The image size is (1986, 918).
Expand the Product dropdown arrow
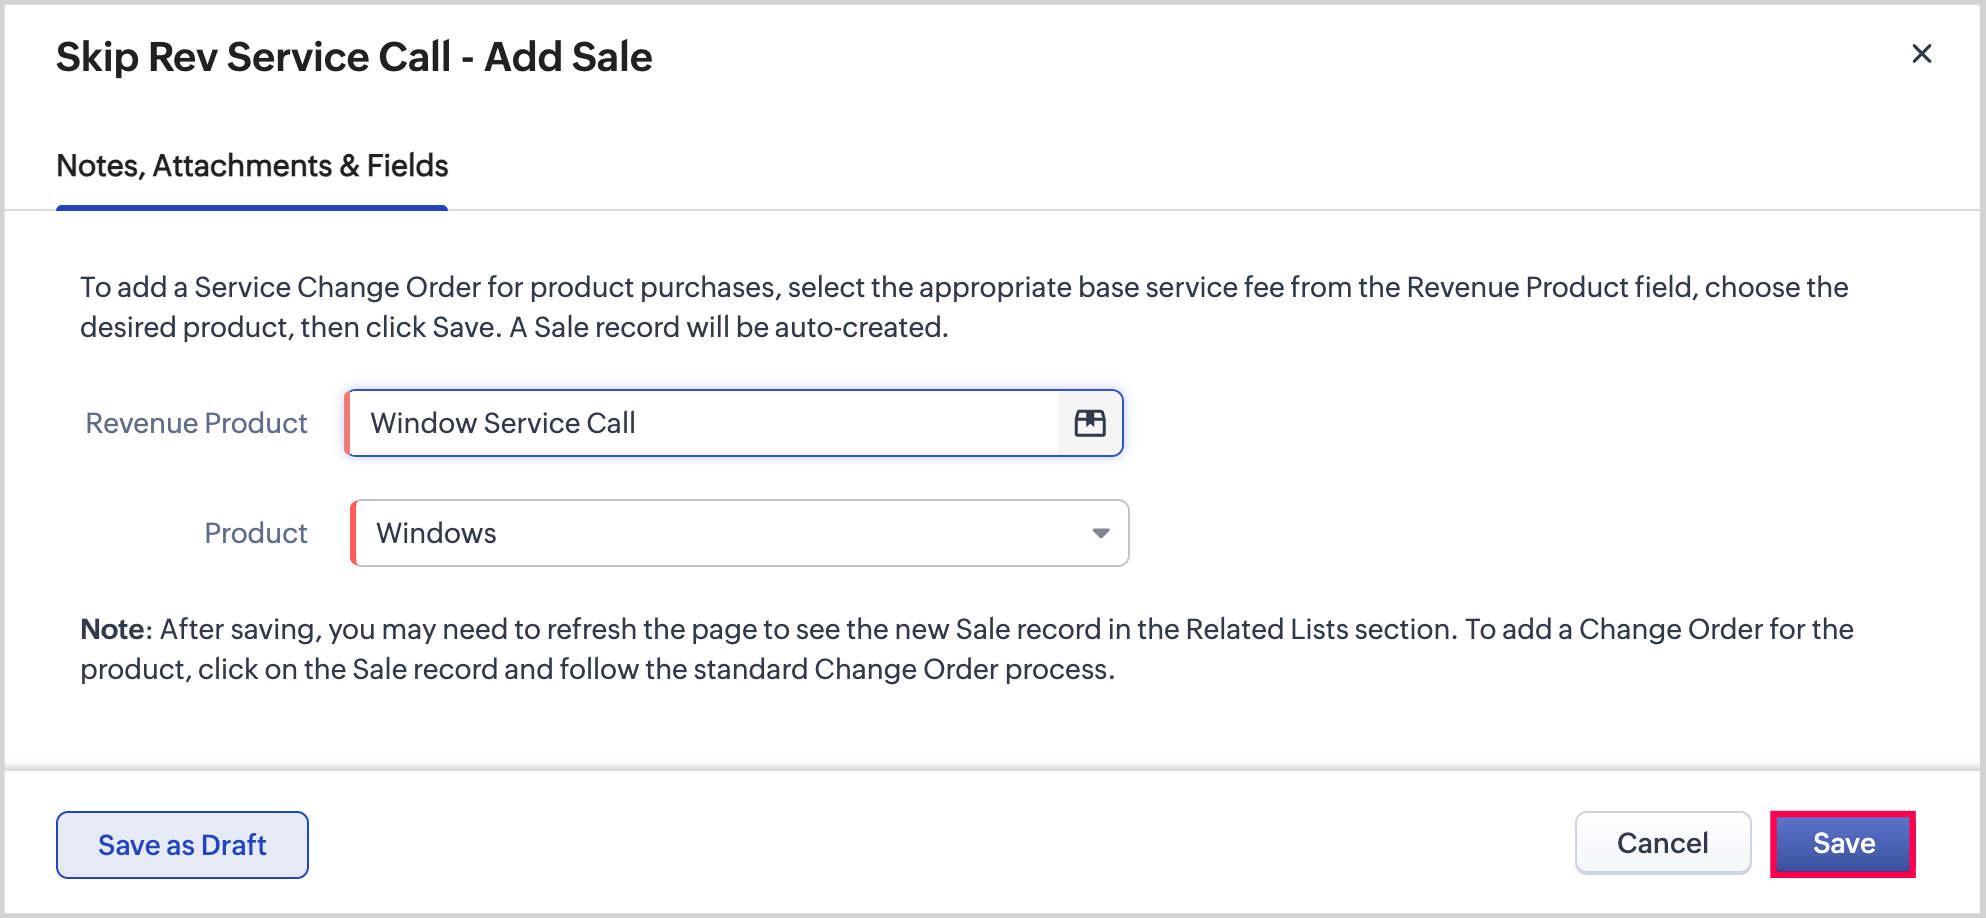(1100, 533)
